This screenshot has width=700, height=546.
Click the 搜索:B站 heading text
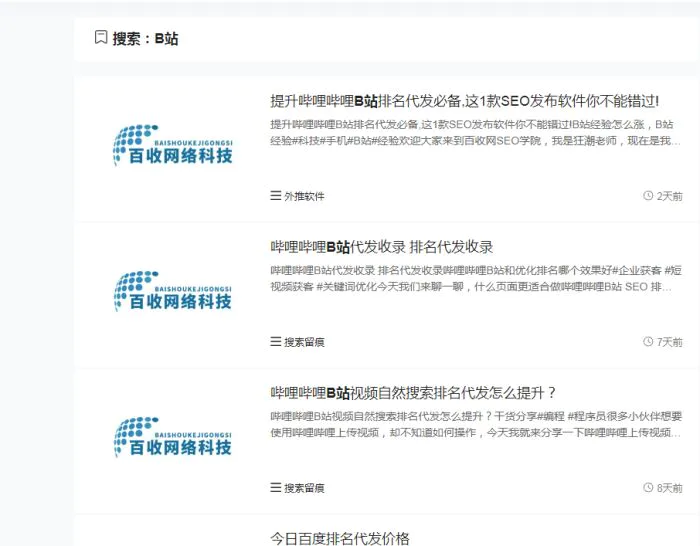pos(145,39)
